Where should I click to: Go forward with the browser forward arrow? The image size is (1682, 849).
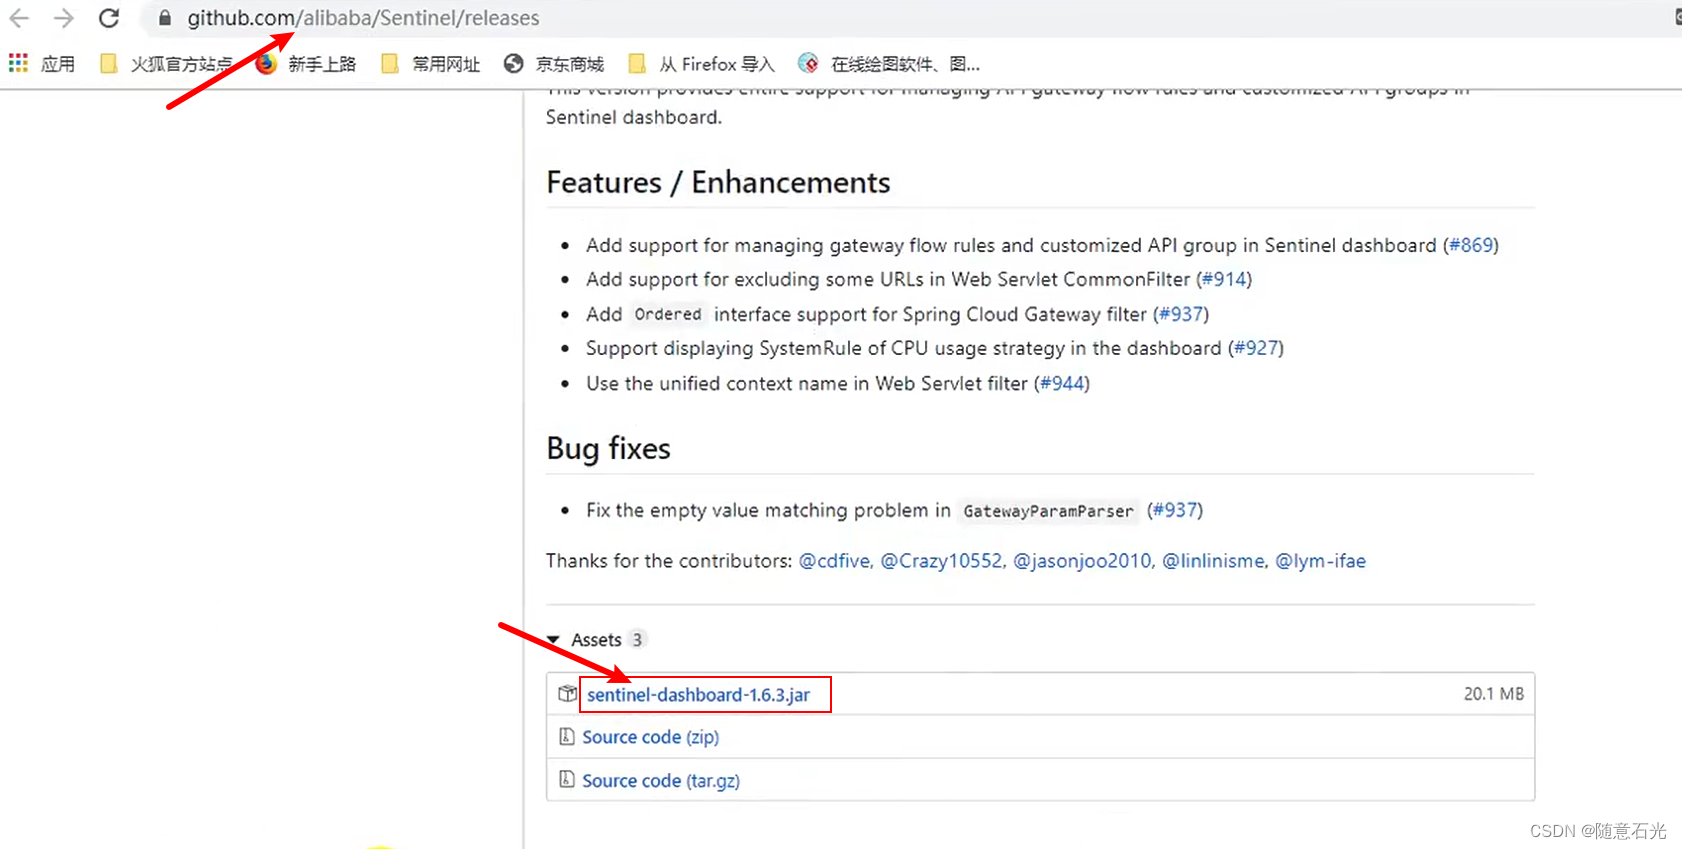64,18
